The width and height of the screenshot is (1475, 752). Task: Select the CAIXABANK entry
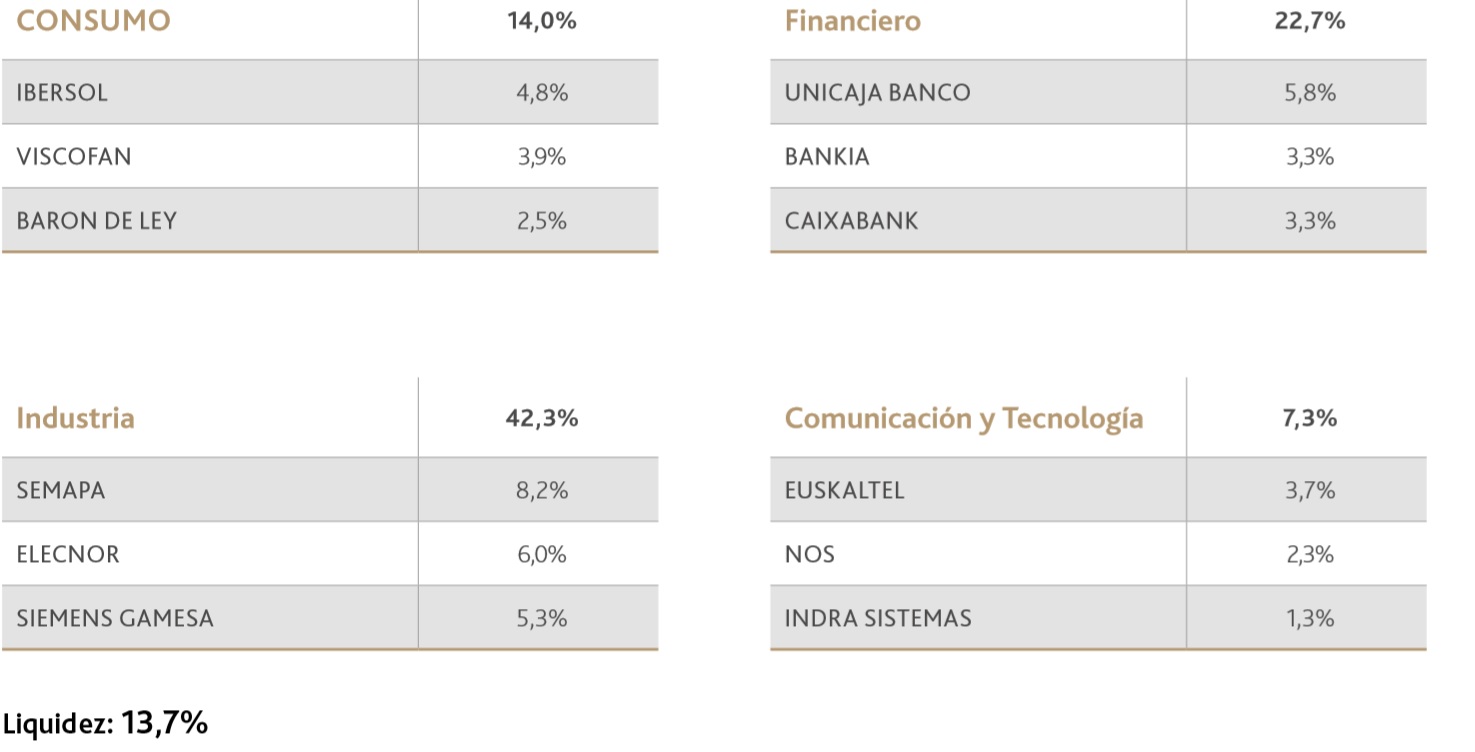point(851,221)
